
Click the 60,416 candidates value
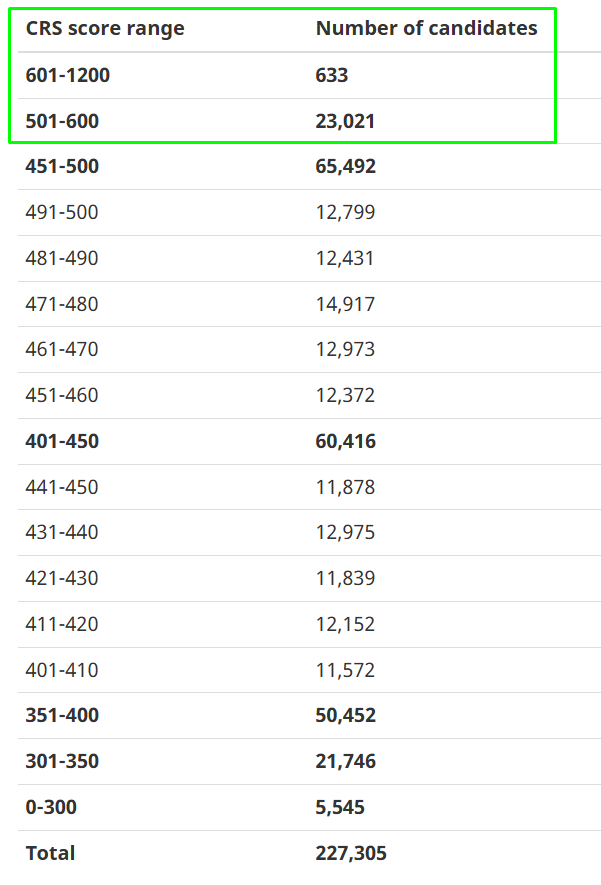[346, 441]
